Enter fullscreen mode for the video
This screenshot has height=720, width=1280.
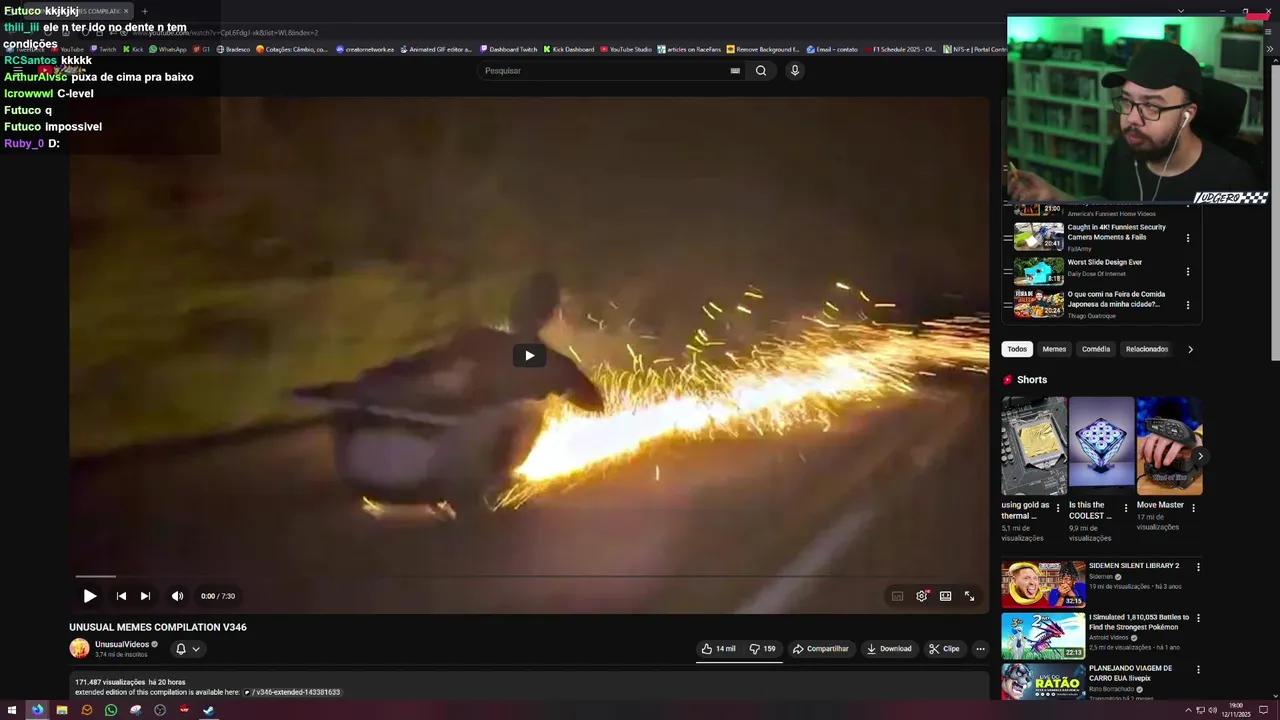click(969, 596)
